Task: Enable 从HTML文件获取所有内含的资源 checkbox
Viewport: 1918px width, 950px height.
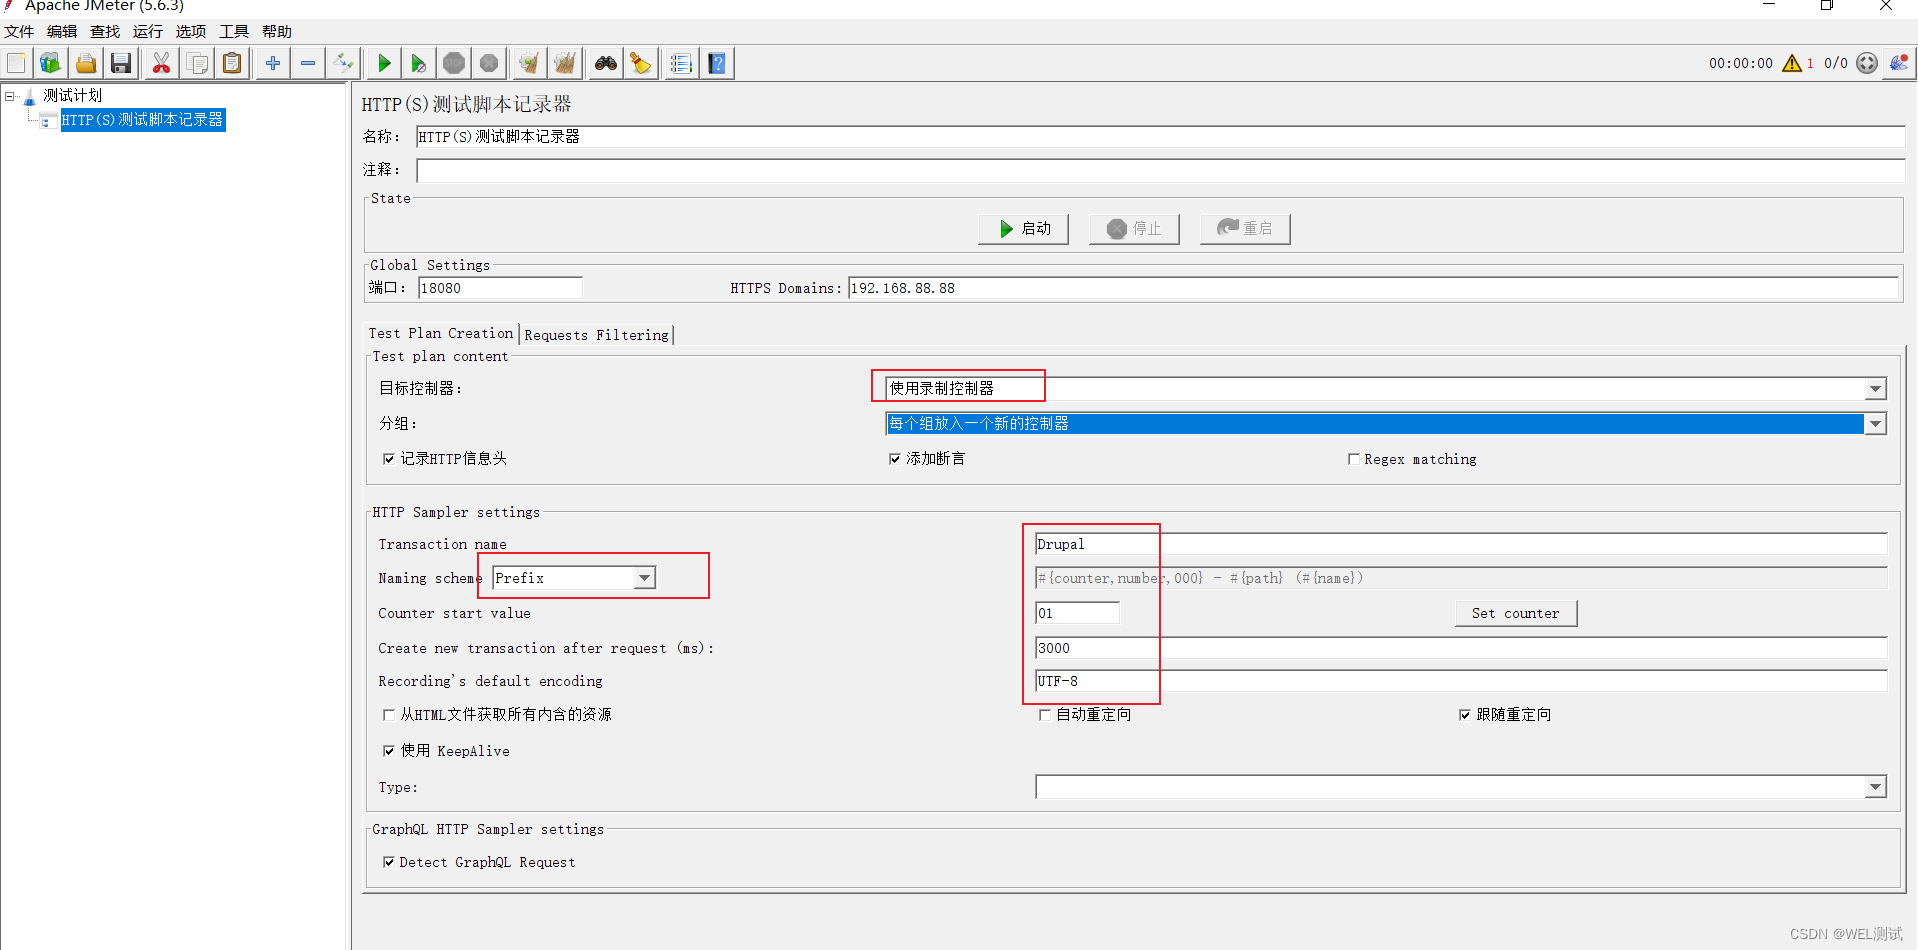Action: (389, 715)
